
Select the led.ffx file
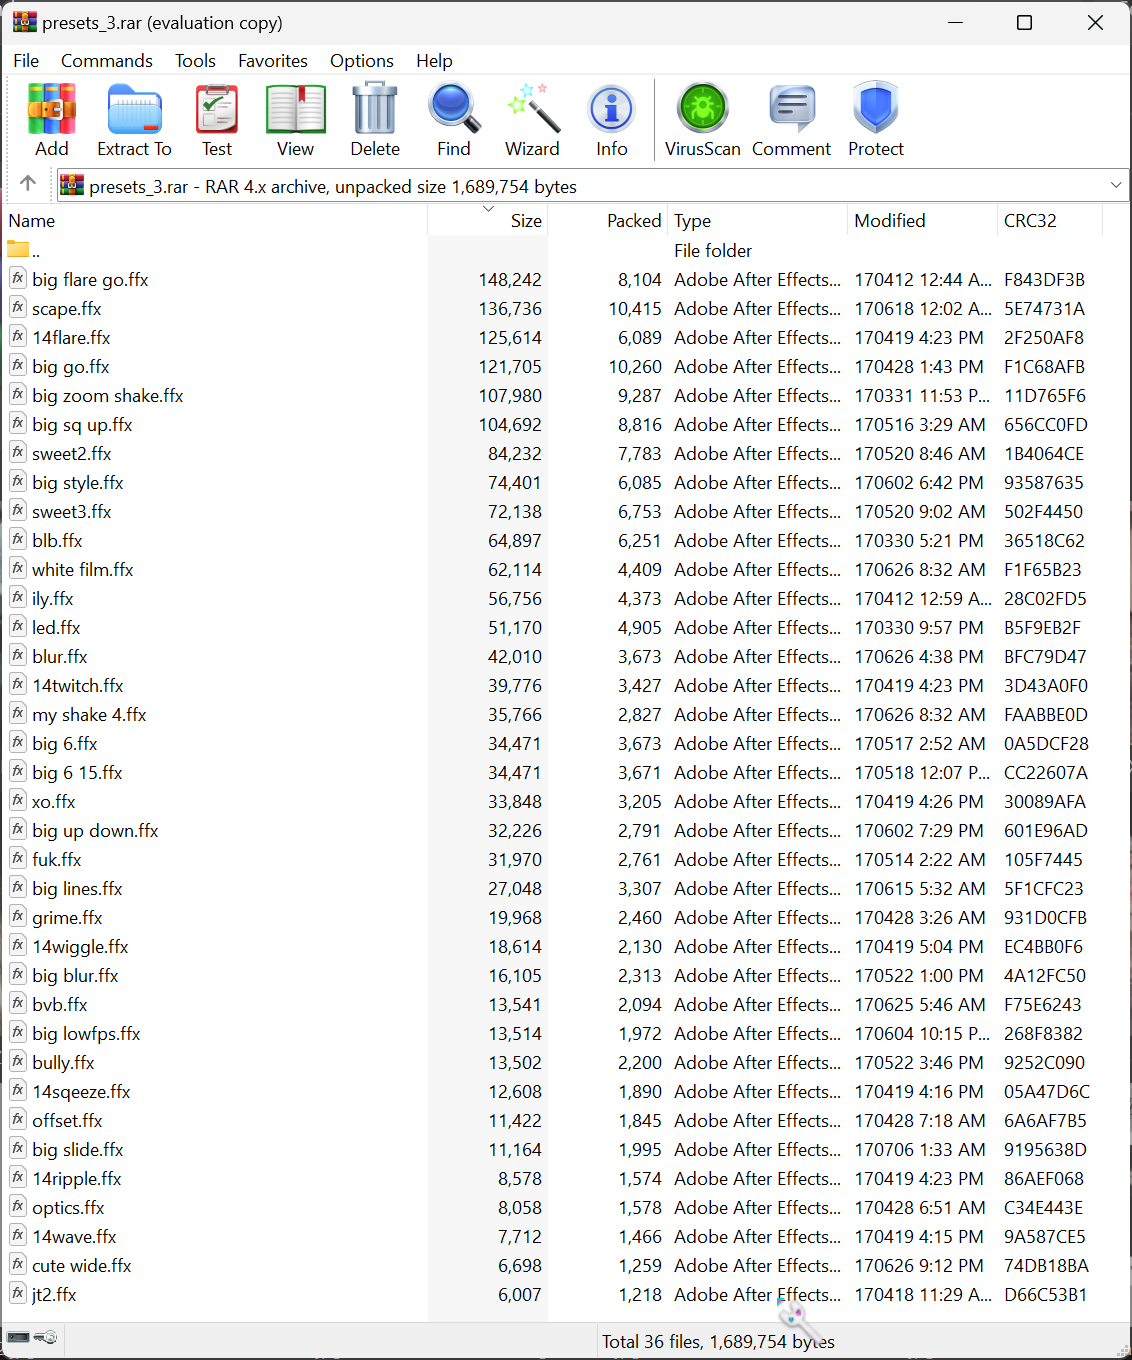[56, 628]
